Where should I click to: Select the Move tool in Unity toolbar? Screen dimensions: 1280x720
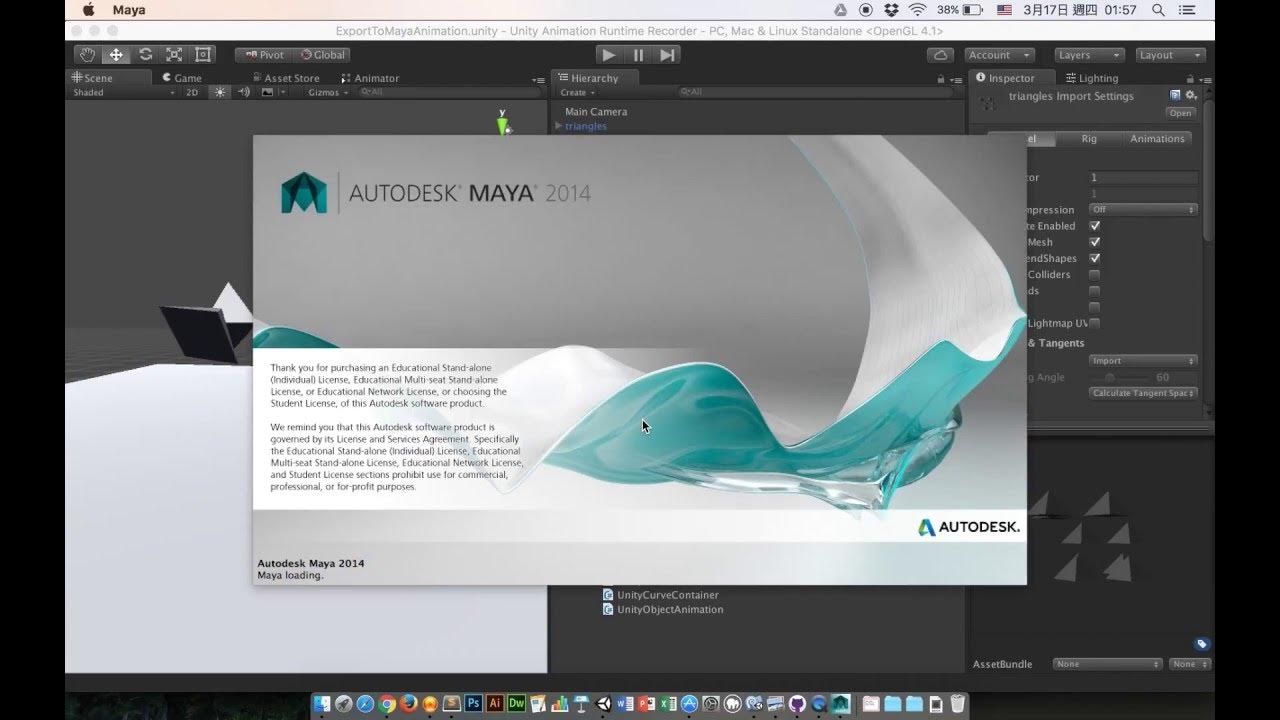pos(117,55)
